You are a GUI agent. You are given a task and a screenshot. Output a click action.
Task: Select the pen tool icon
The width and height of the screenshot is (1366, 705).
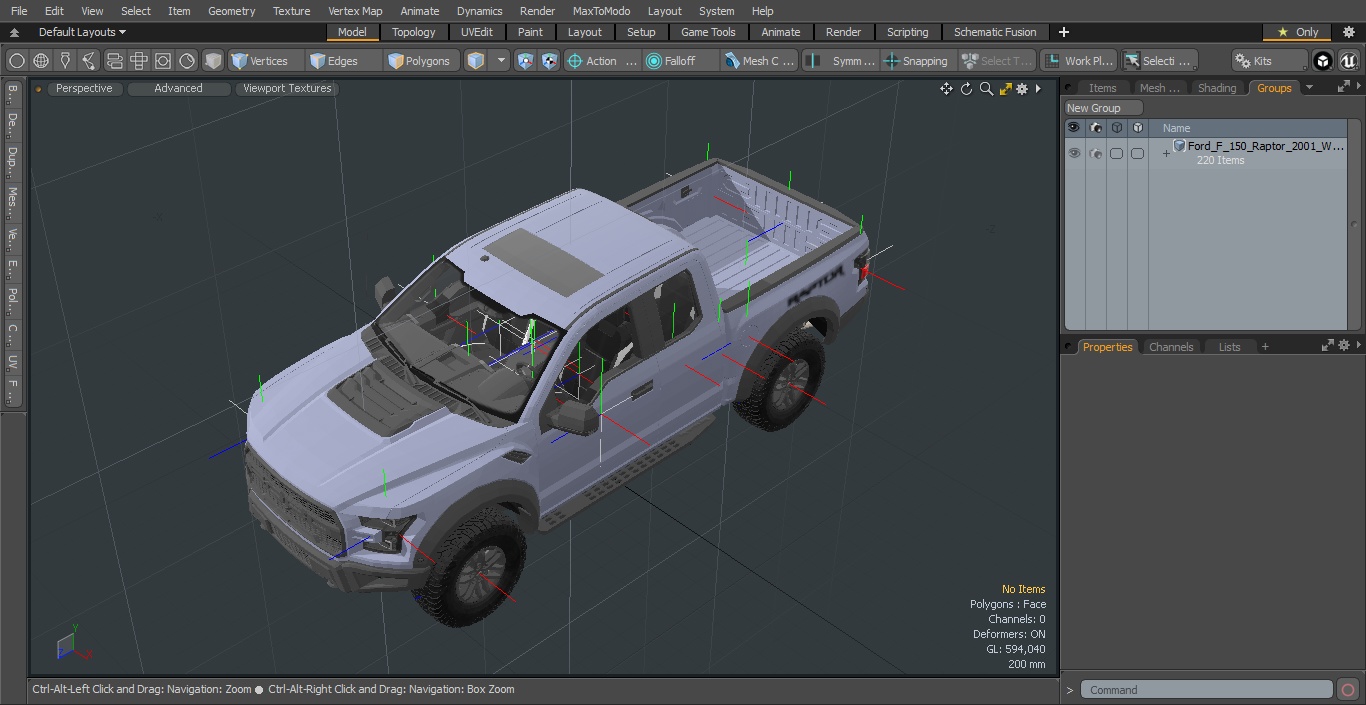click(x=65, y=61)
